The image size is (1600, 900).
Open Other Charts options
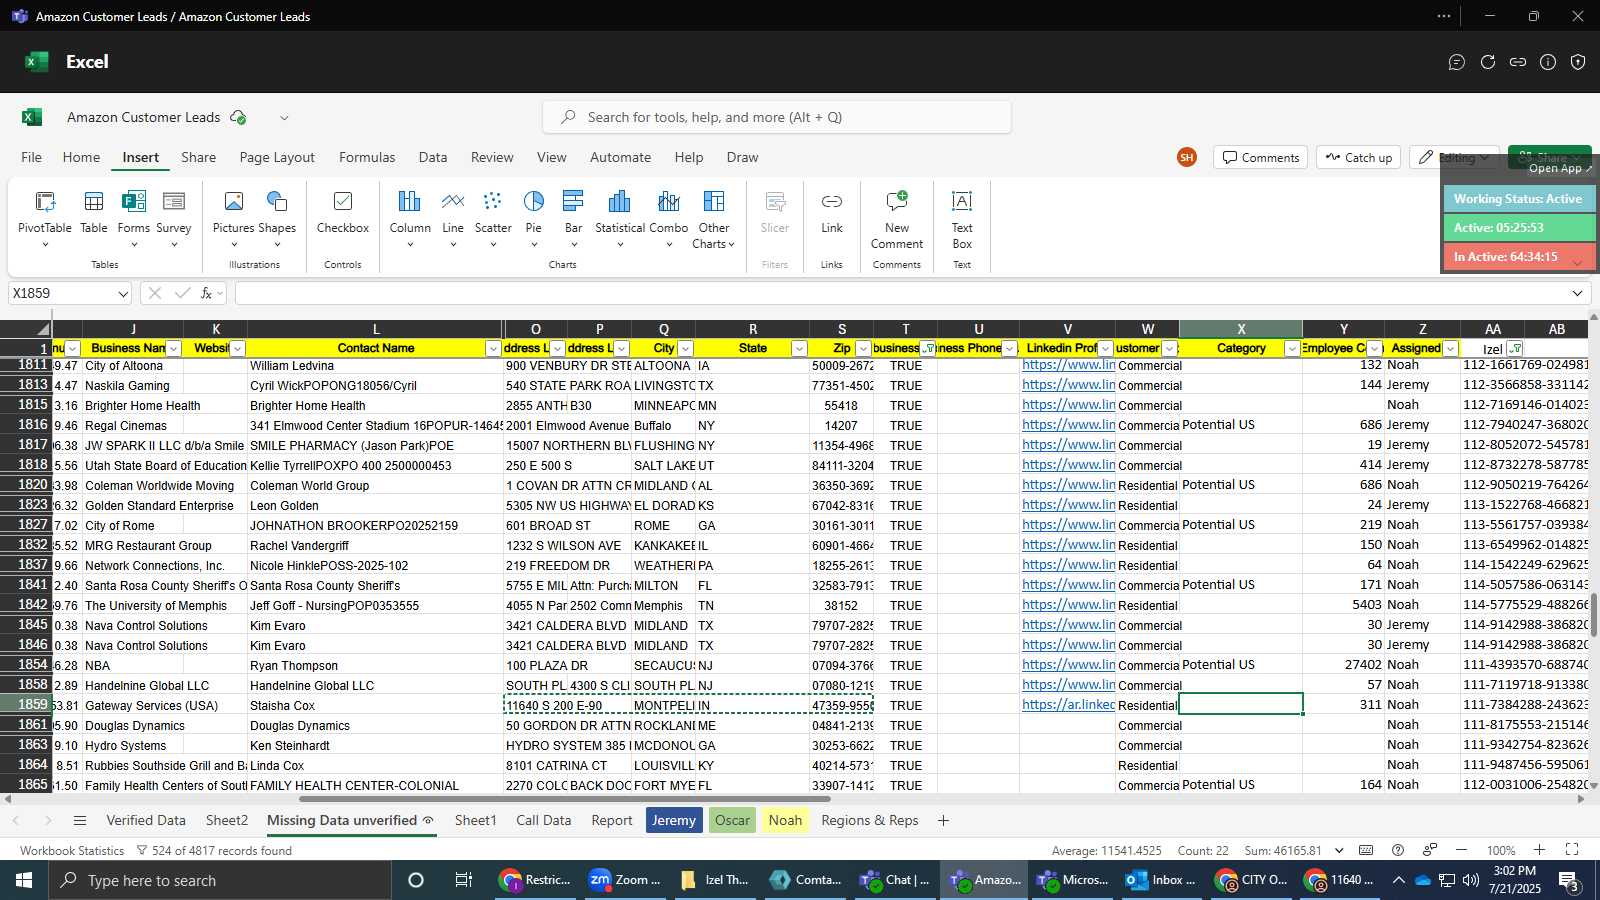pyautogui.click(x=714, y=218)
